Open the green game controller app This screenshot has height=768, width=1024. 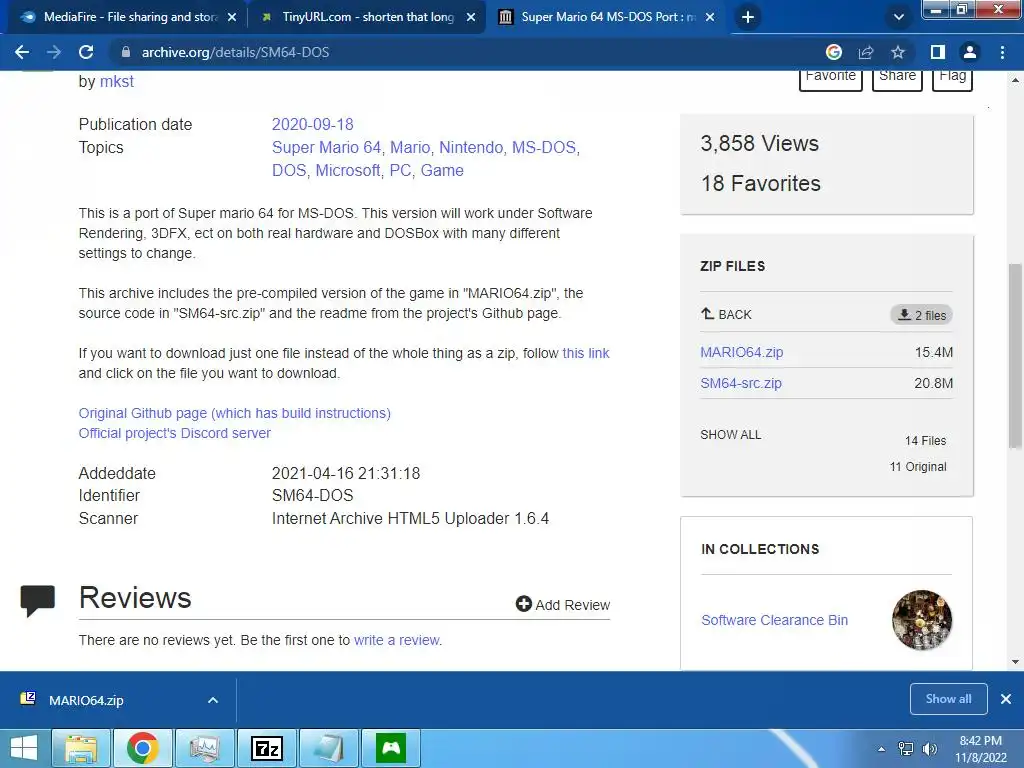[391, 748]
